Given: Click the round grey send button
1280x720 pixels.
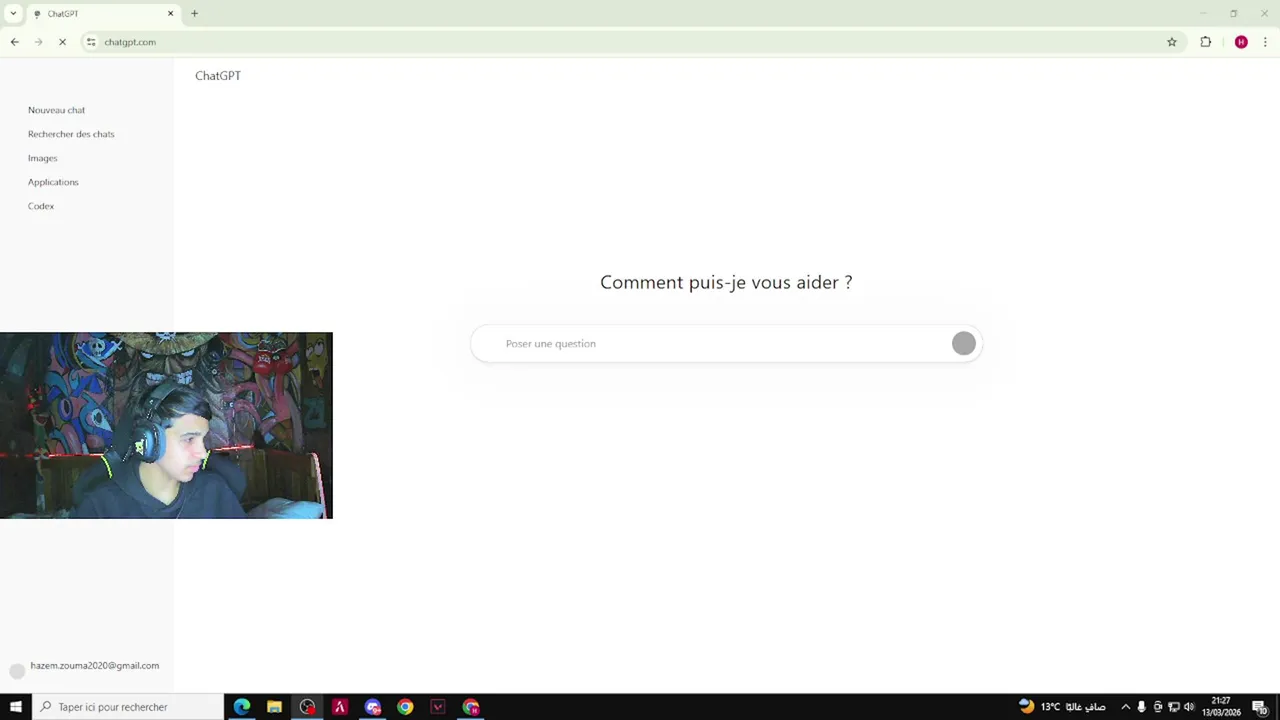Looking at the screenshot, I should [964, 344].
